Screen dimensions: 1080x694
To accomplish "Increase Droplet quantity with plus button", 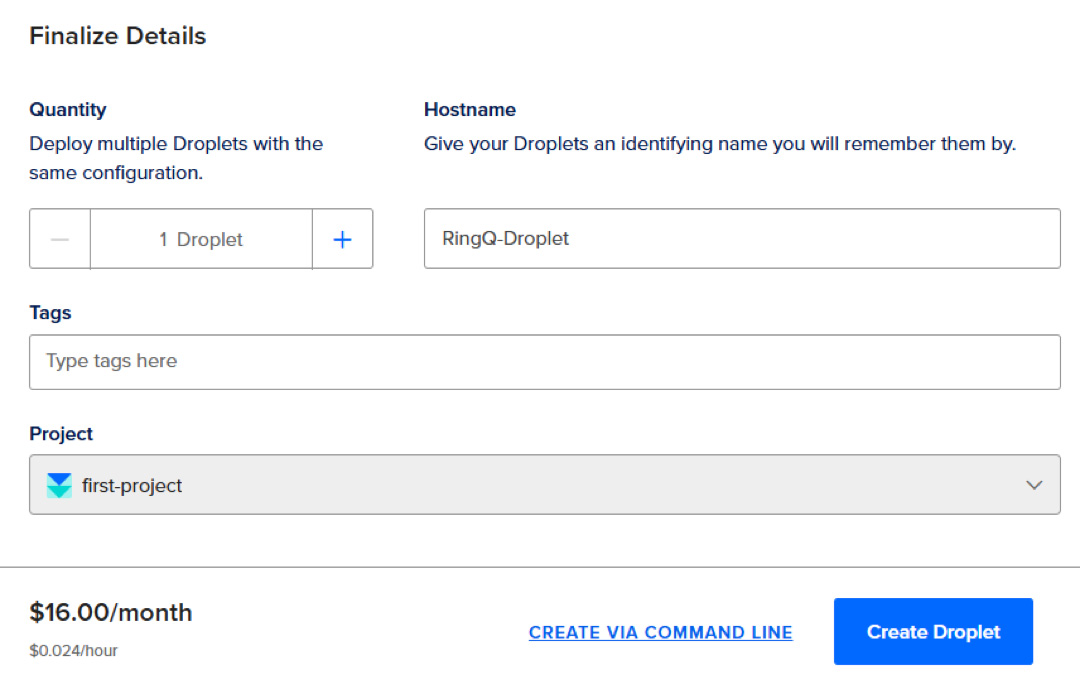I will click(x=343, y=238).
